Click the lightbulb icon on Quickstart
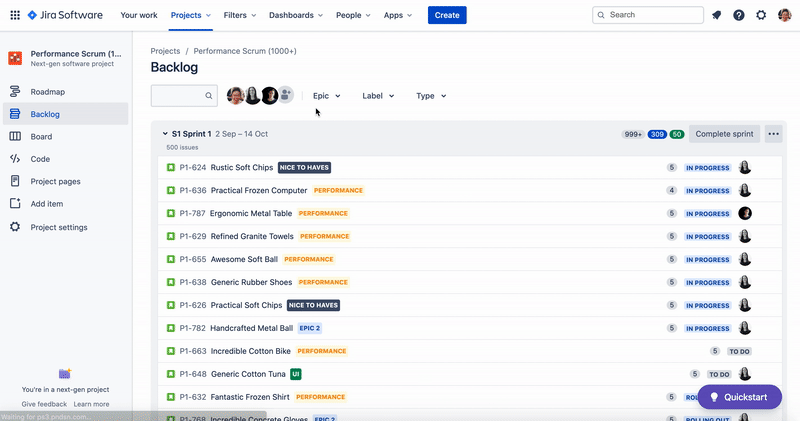The width and height of the screenshot is (800, 421). pos(714,397)
